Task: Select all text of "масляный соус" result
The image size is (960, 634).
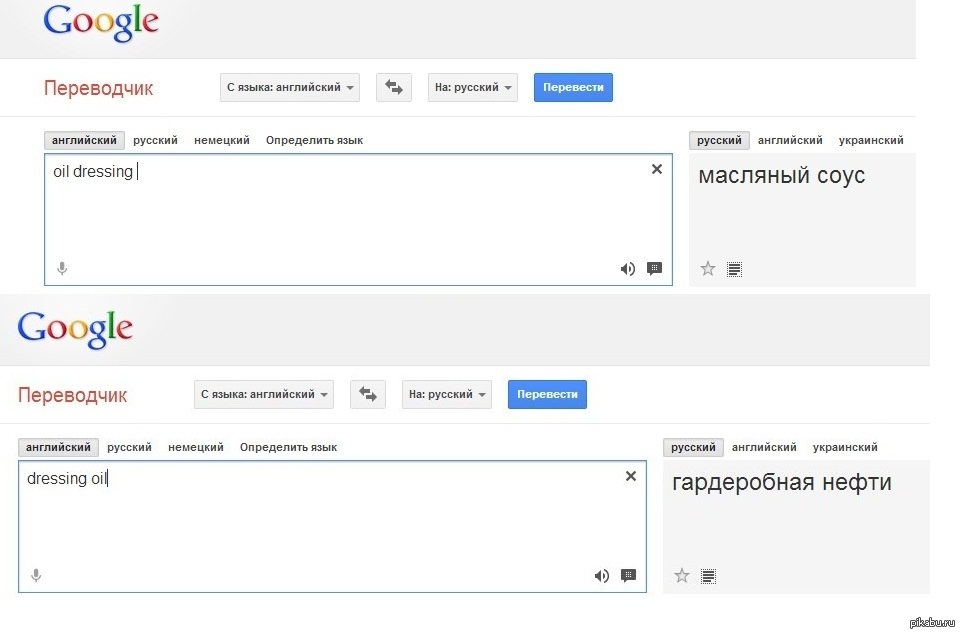Action: click(734, 268)
